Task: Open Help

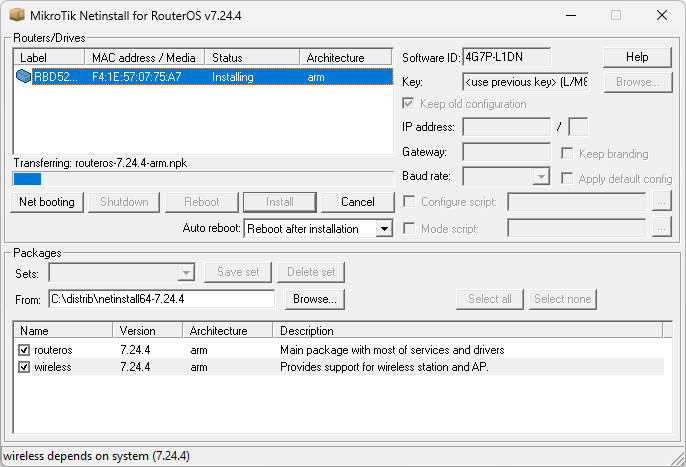Action: [637, 57]
